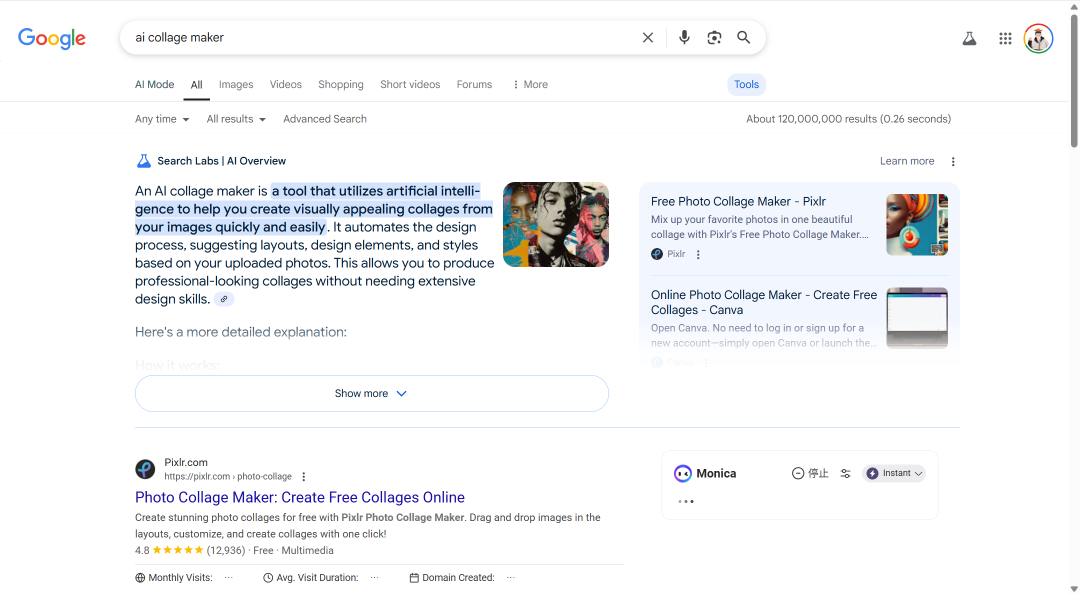
Task: Open the Google apps grid
Action: click(1005, 39)
